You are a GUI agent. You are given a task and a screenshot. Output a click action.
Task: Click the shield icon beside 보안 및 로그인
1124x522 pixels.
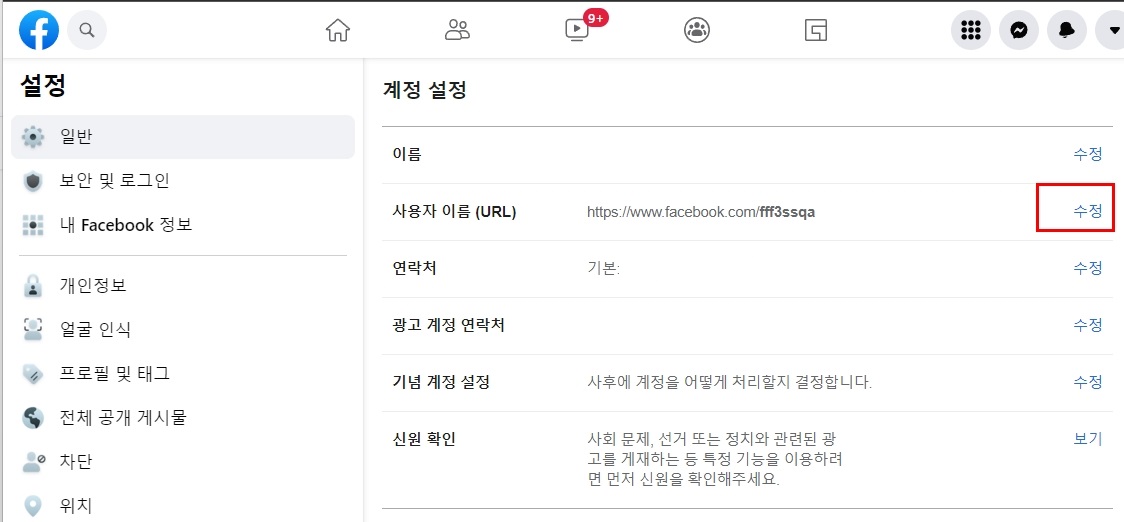(33, 181)
